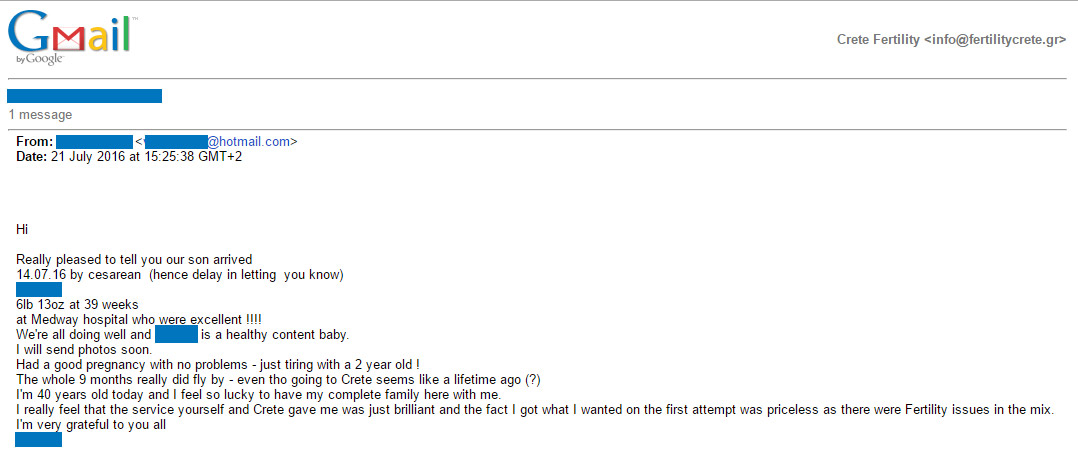This screenshot has width=1078, height=462.
Task: Click the 'at Medway hospital' sentence
Action: 138,320
